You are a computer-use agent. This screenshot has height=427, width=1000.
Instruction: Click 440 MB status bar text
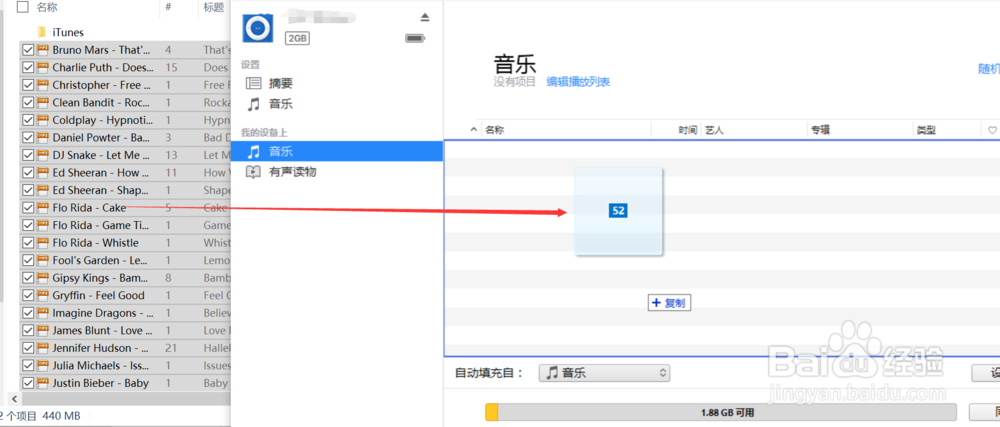click(61, 416)
